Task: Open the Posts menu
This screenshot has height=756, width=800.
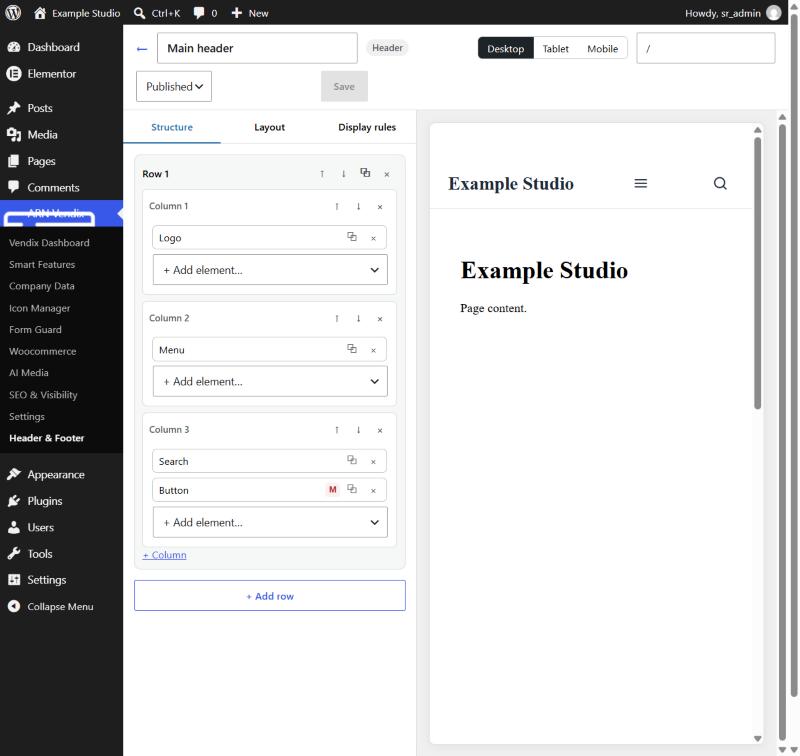Action: click(61, 108)
